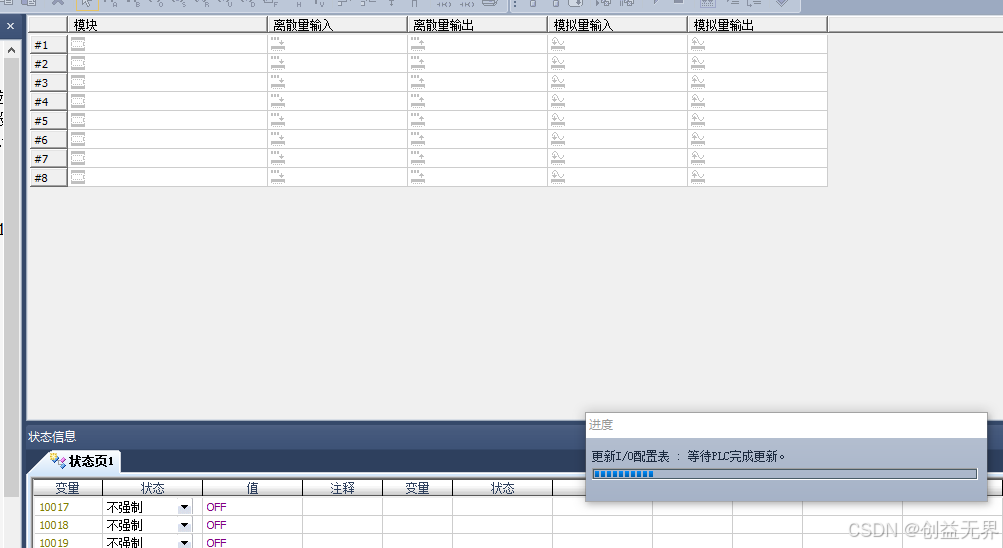Screen dimensions: 1003x548
Task: Click the 值 column header in status table
Action: click(x=253, y=488)
